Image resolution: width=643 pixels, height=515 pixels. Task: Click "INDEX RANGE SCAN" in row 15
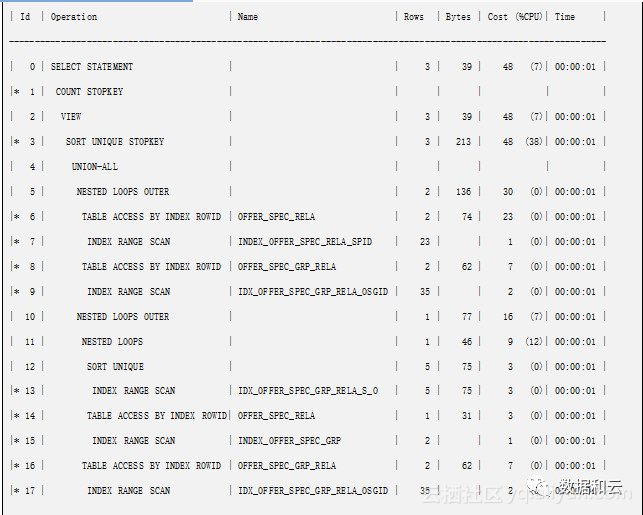point(134,440)
